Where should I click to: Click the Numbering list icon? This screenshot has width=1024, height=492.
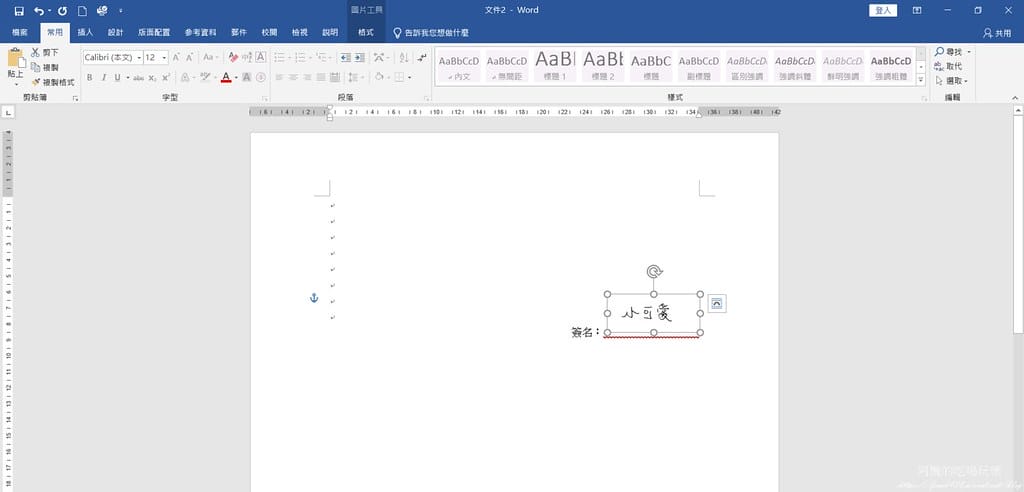pos(300,57)
